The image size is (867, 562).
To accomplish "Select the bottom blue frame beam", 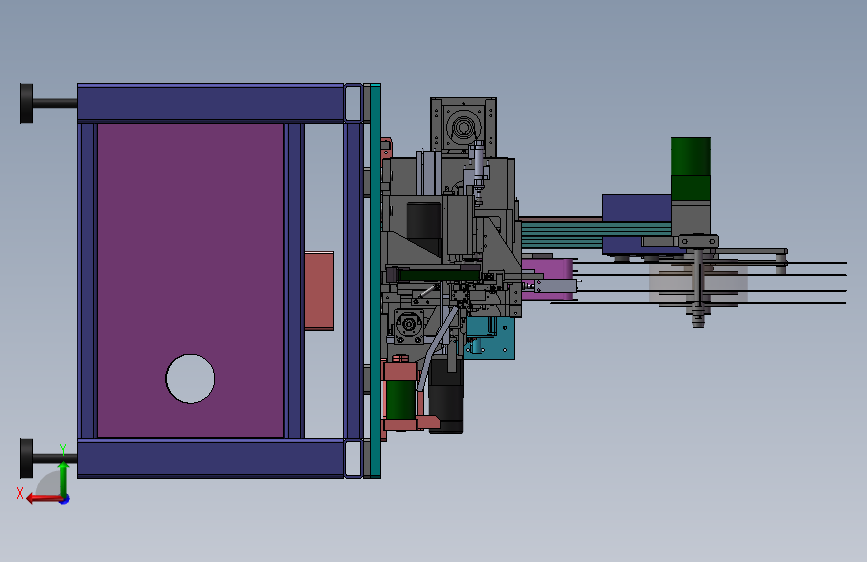I will point(211,459).
